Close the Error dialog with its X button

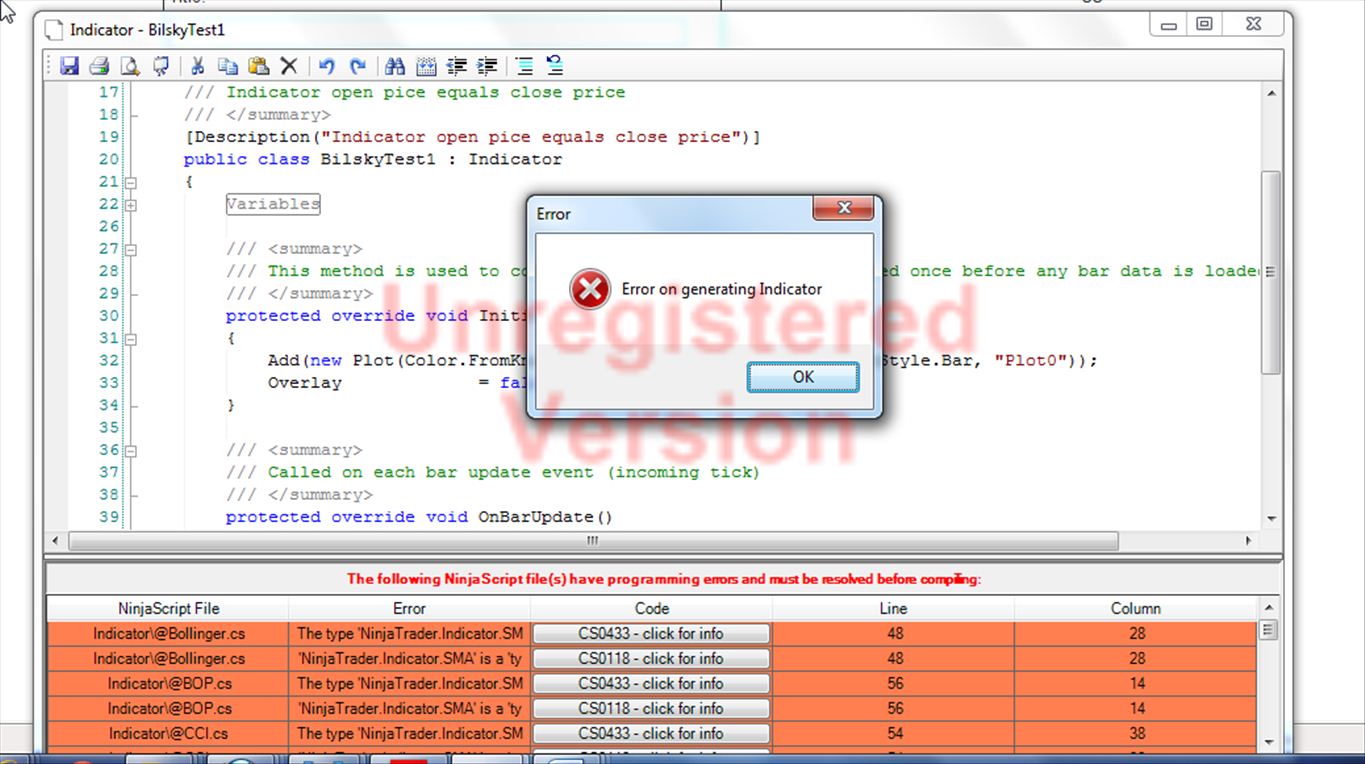point(844,209)
